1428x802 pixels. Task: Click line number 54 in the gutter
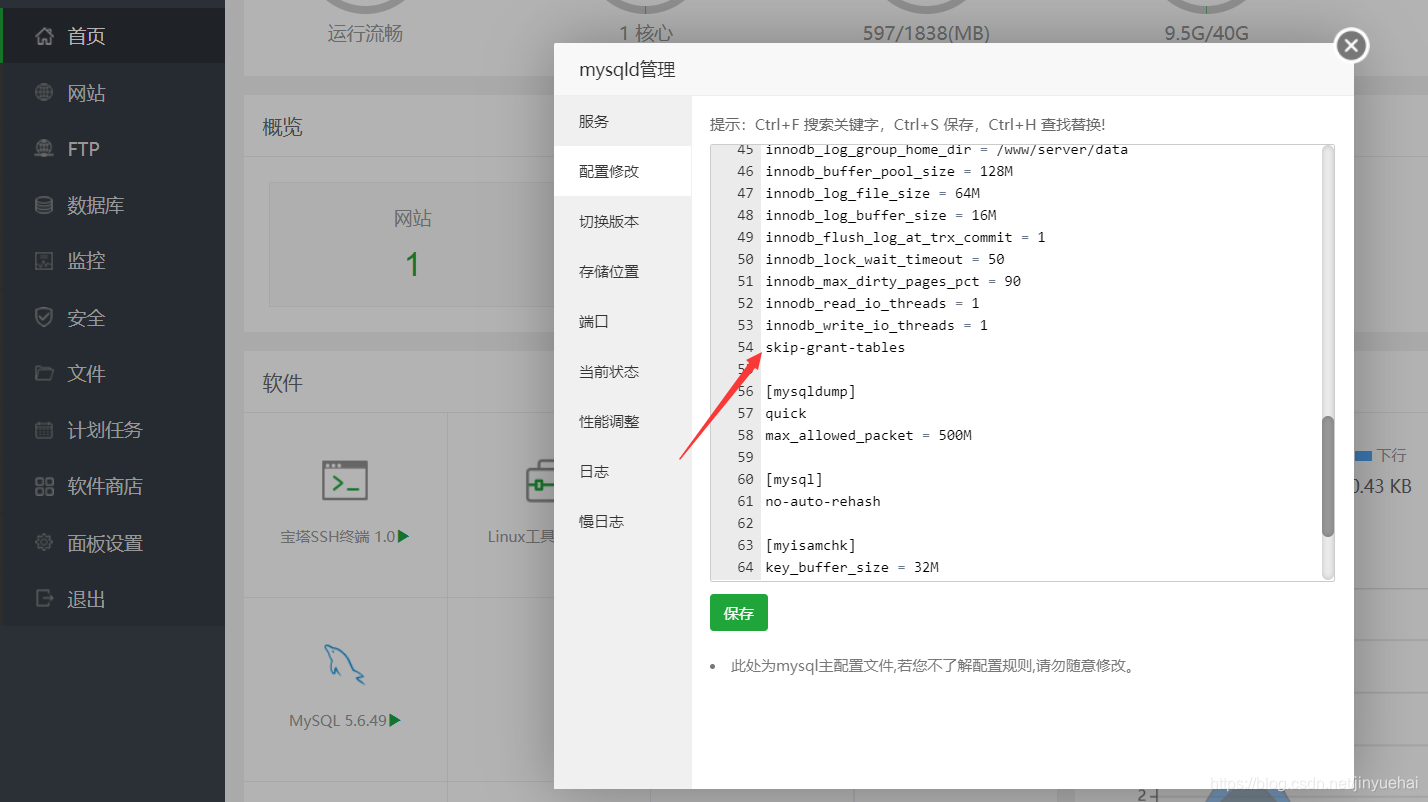745,347
